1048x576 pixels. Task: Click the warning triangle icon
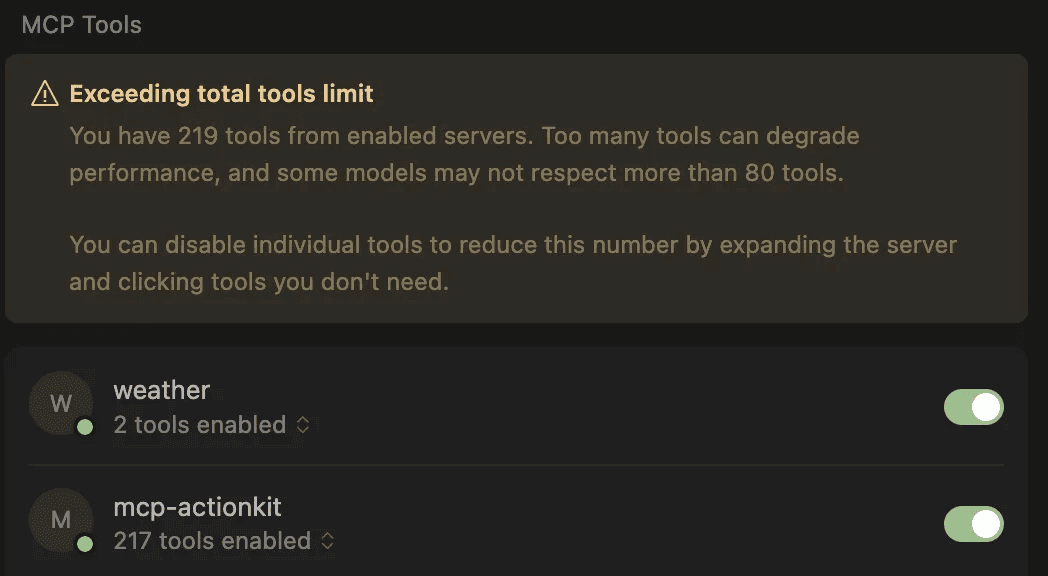coord(45,94)
